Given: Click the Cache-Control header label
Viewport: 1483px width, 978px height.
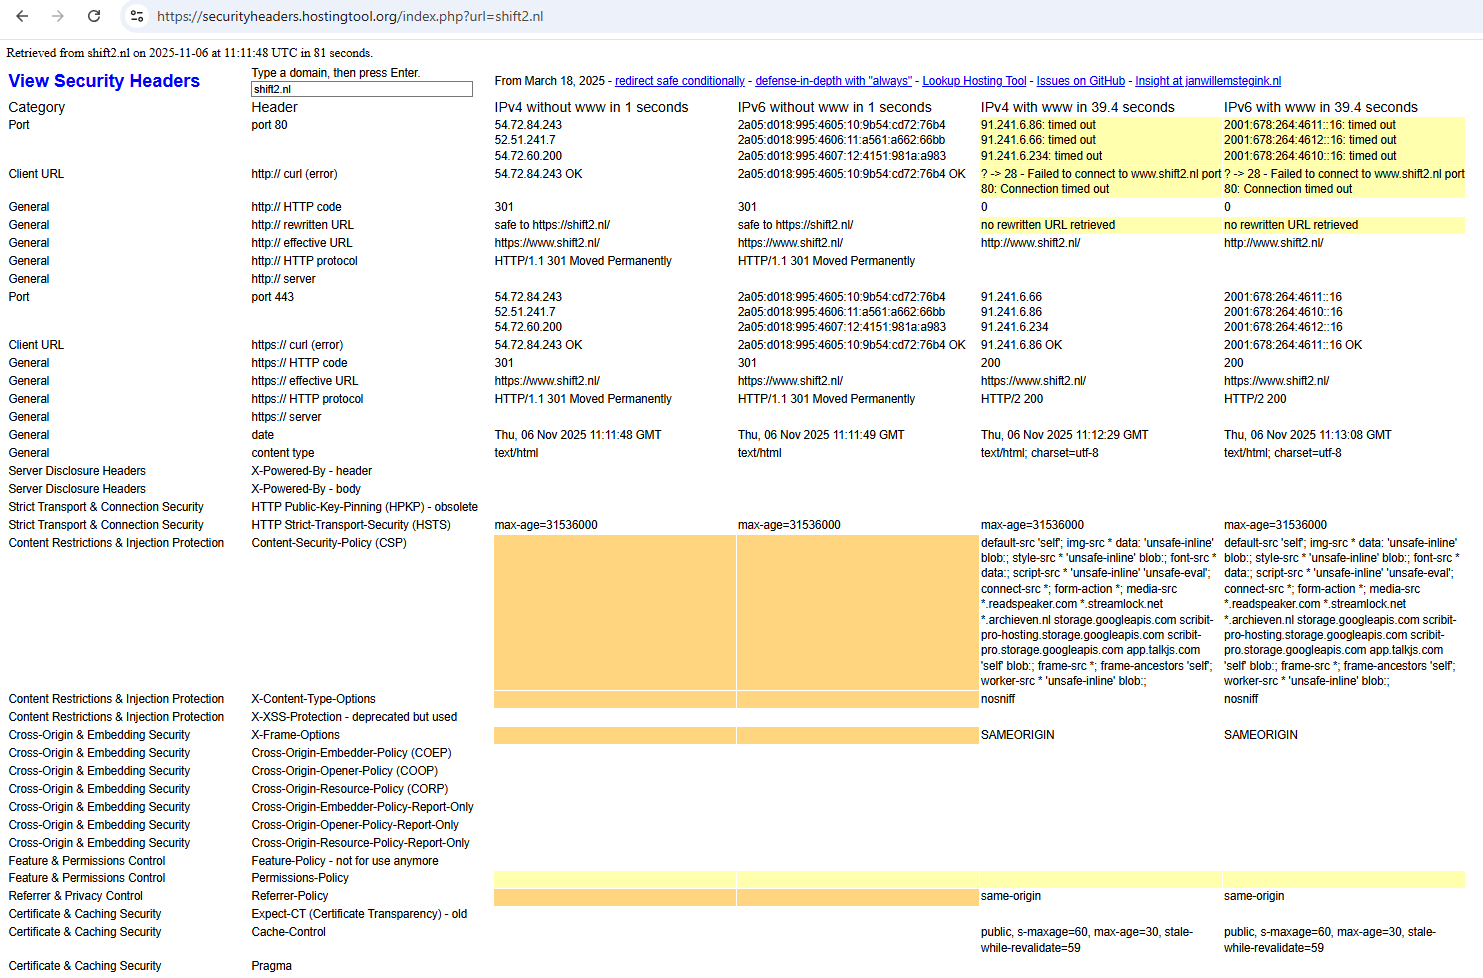Looking at the screenshot, I should point(288,932).
